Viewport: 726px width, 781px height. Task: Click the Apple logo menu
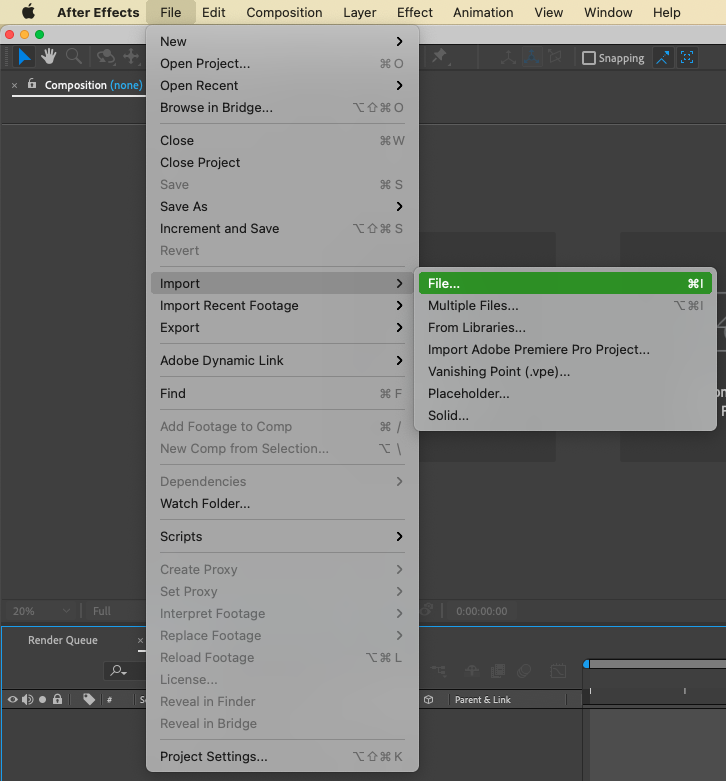pyautogui.click(x=29, y=13)
